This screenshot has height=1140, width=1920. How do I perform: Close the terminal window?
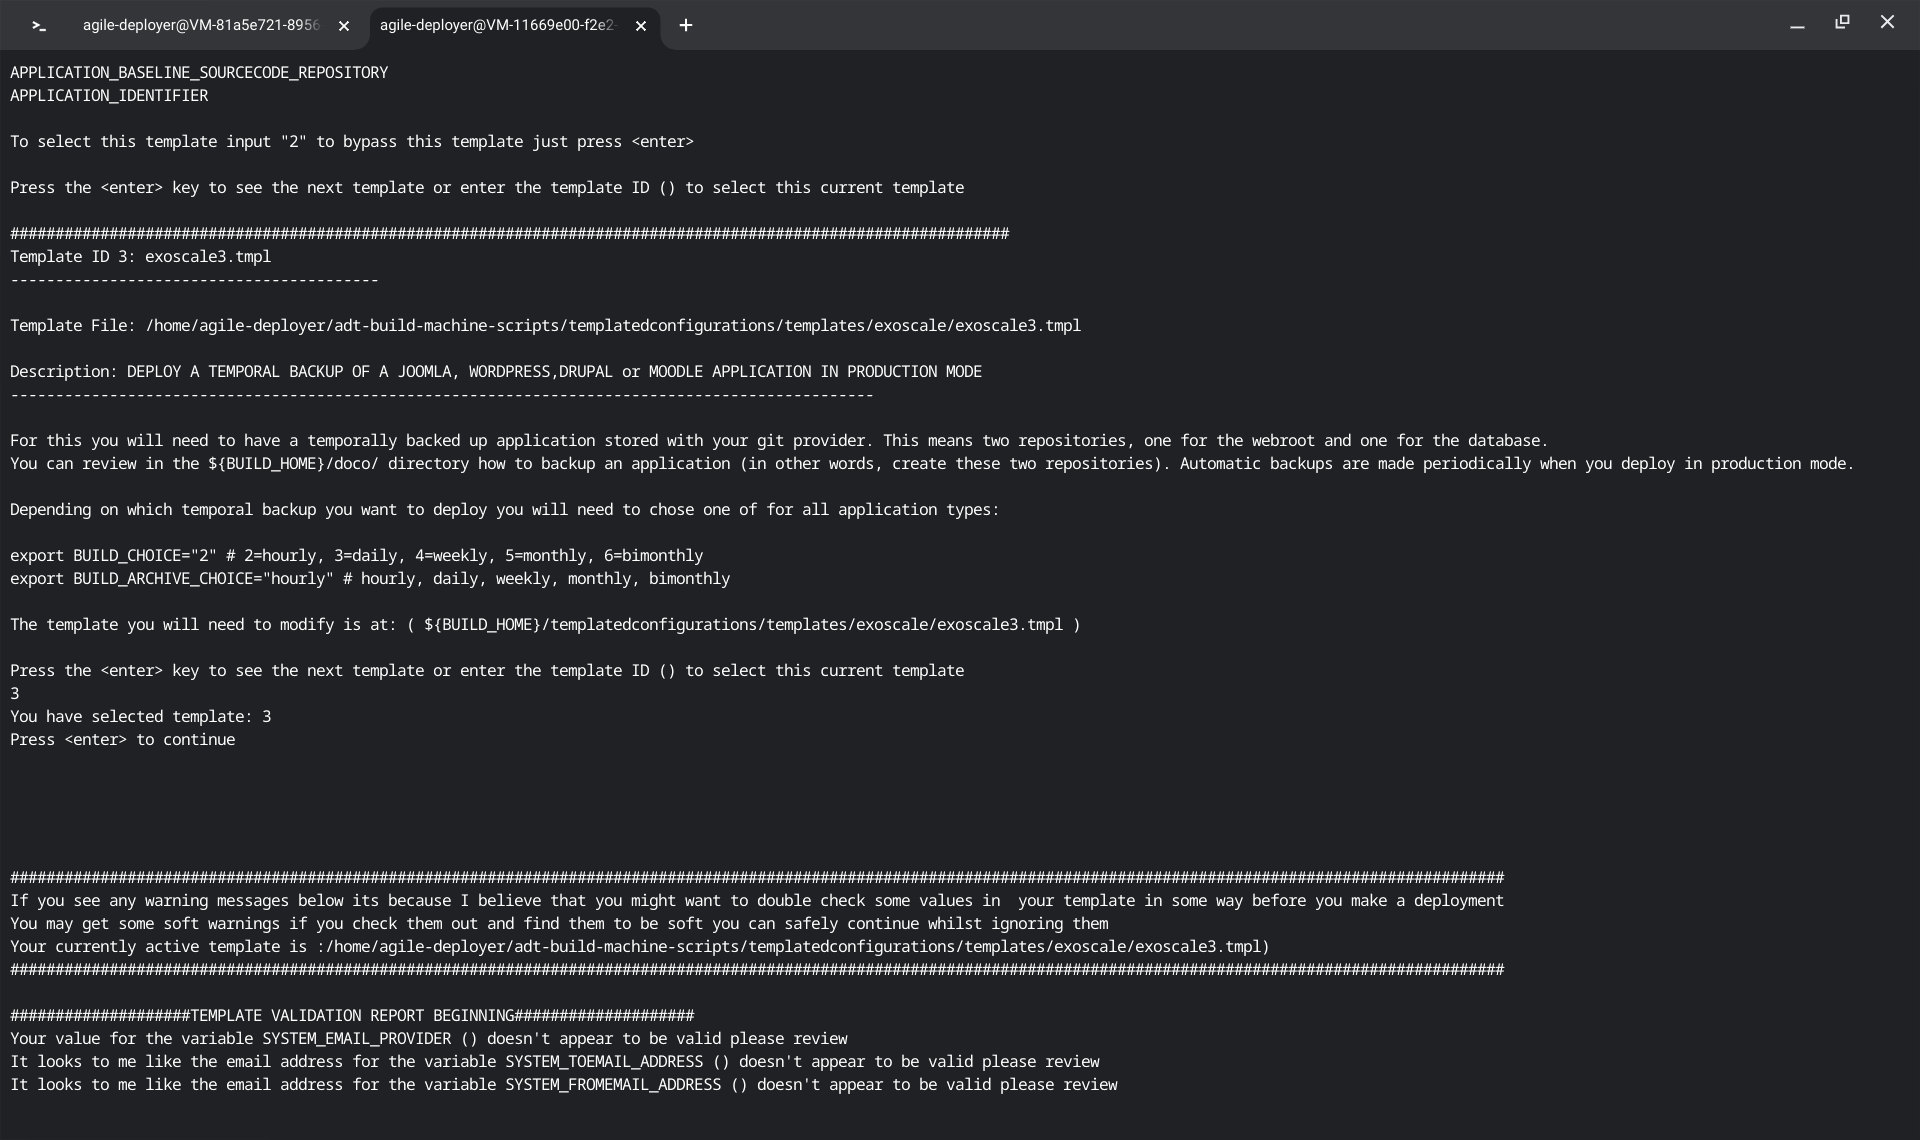(1887, 22)
